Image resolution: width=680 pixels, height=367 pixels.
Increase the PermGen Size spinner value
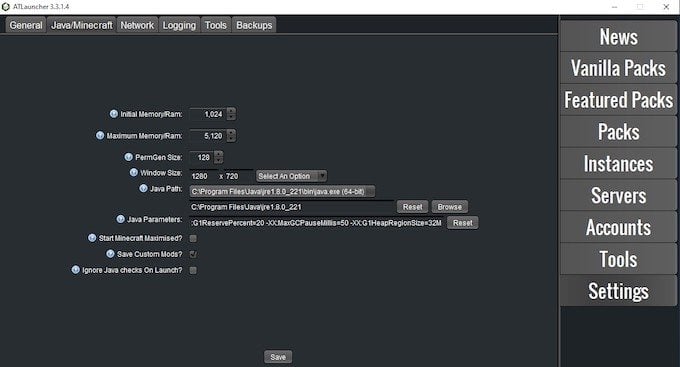point(219,154)
